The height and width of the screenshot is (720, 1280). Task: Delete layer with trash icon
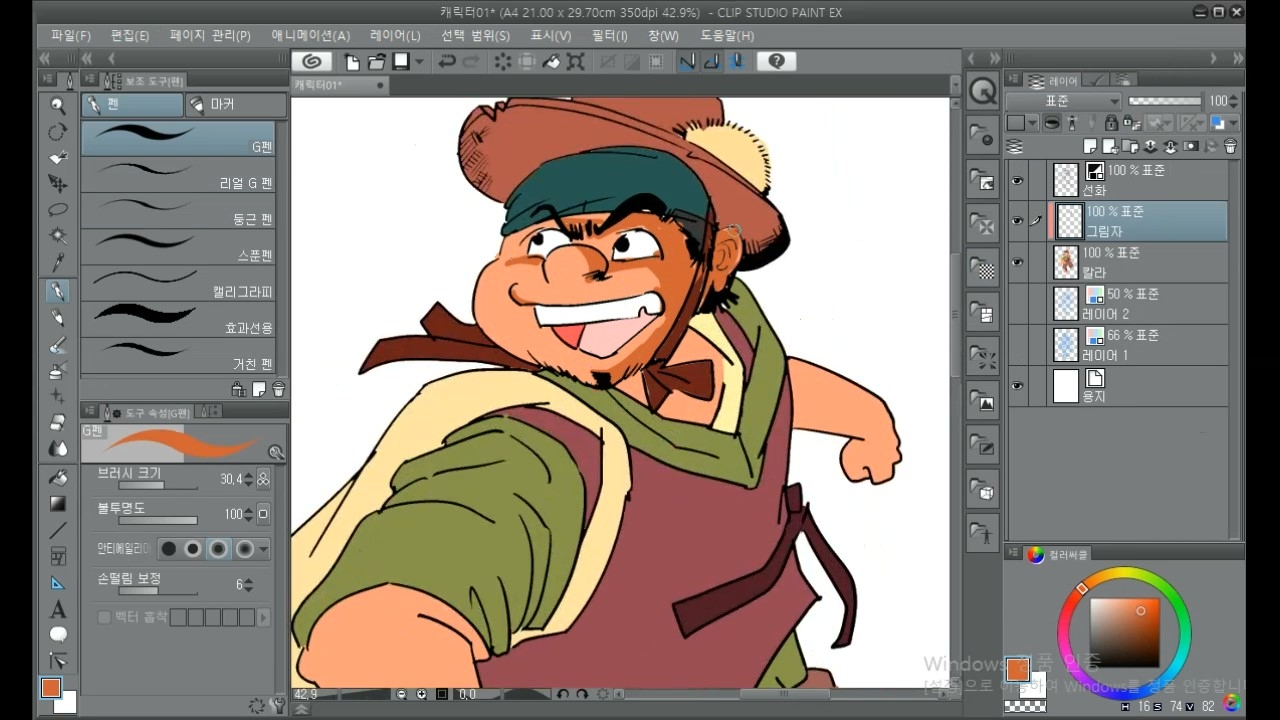point(1230,146)
